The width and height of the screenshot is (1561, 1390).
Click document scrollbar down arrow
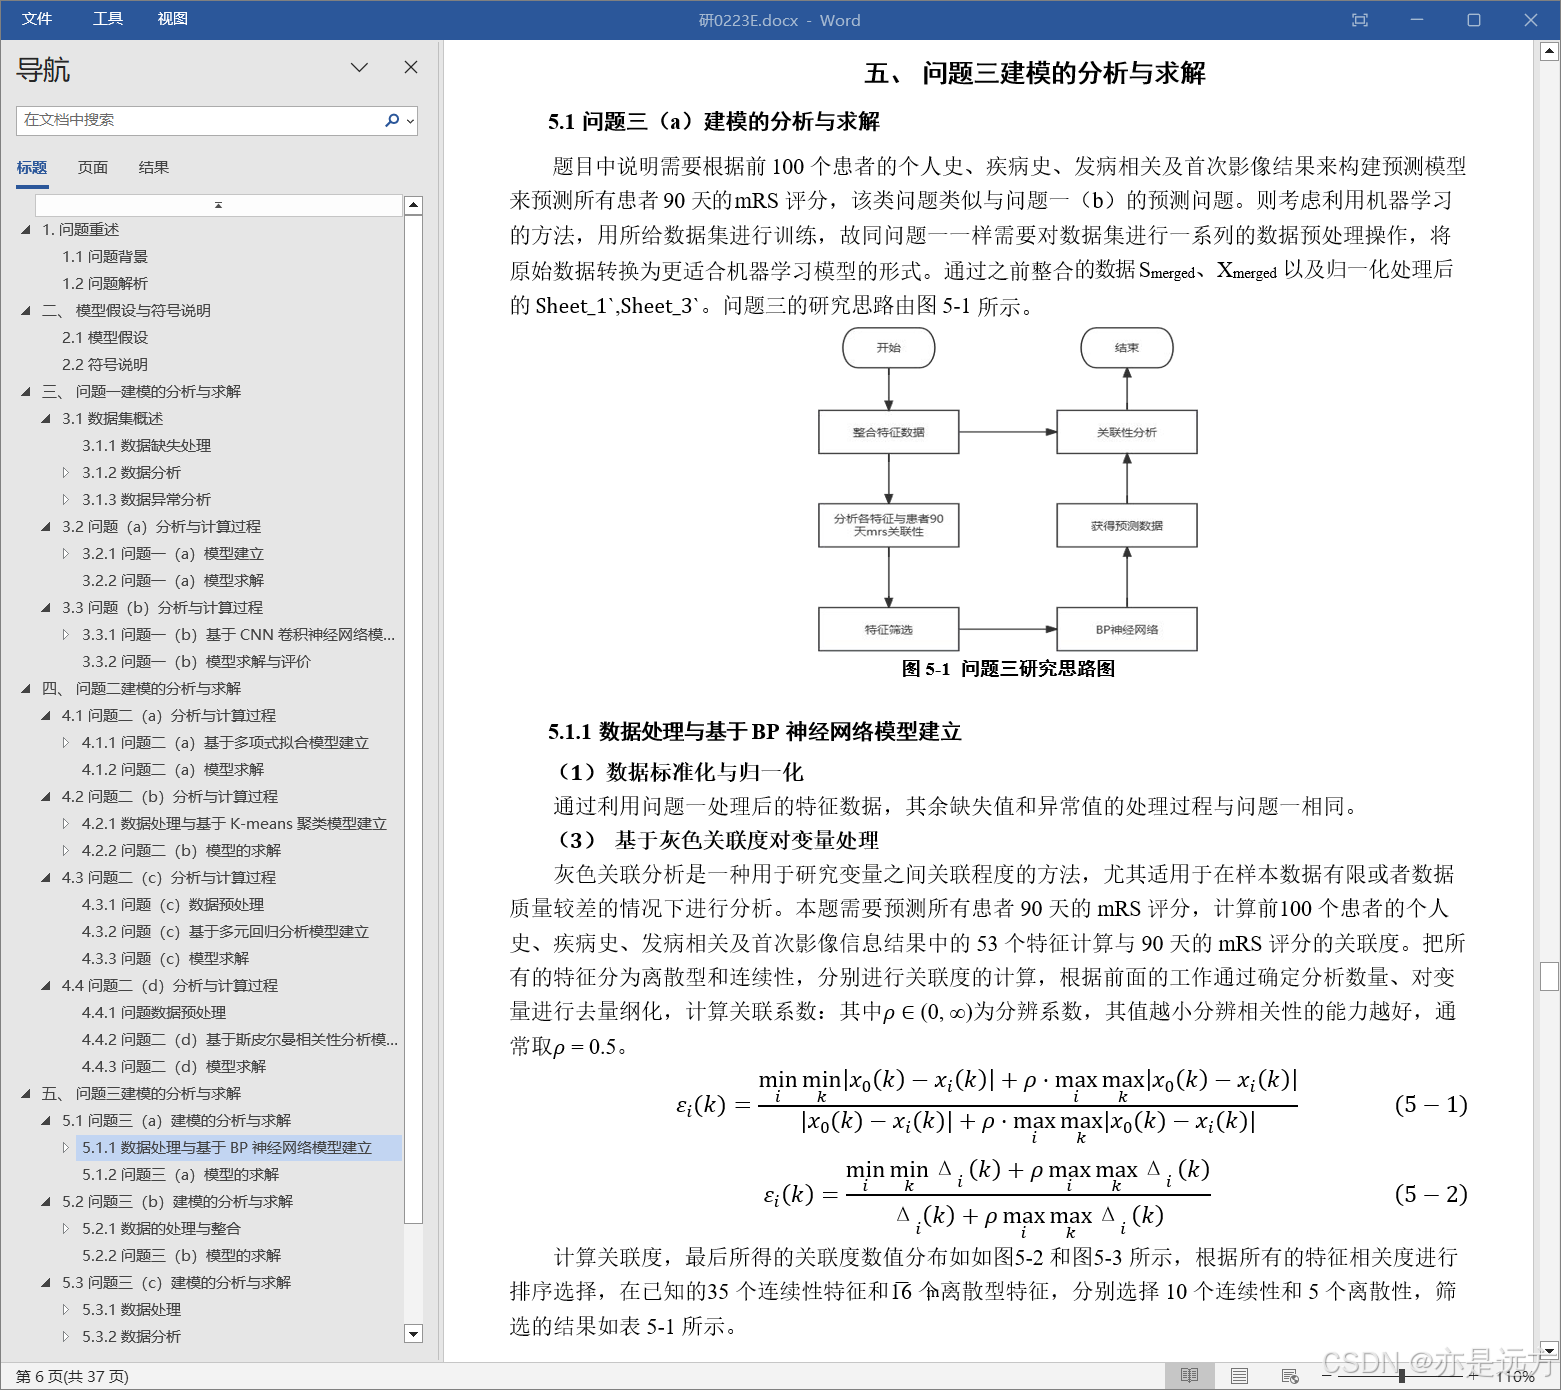[x=1550, y=1349]
